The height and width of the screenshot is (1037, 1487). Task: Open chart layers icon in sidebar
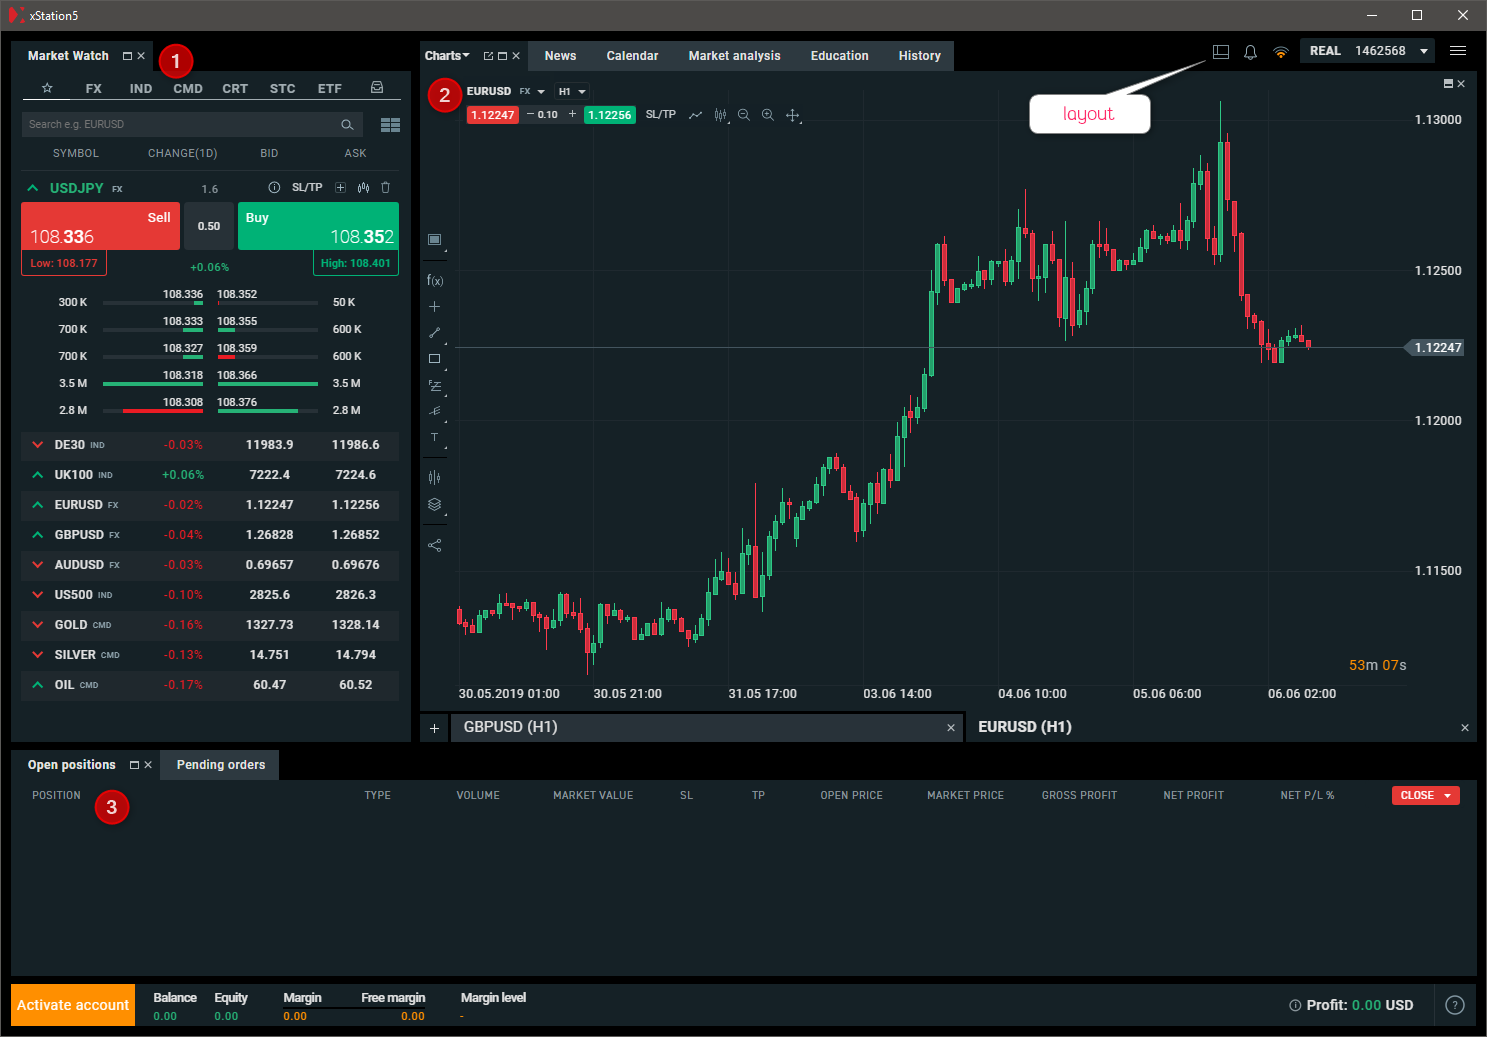coord(435,505)
